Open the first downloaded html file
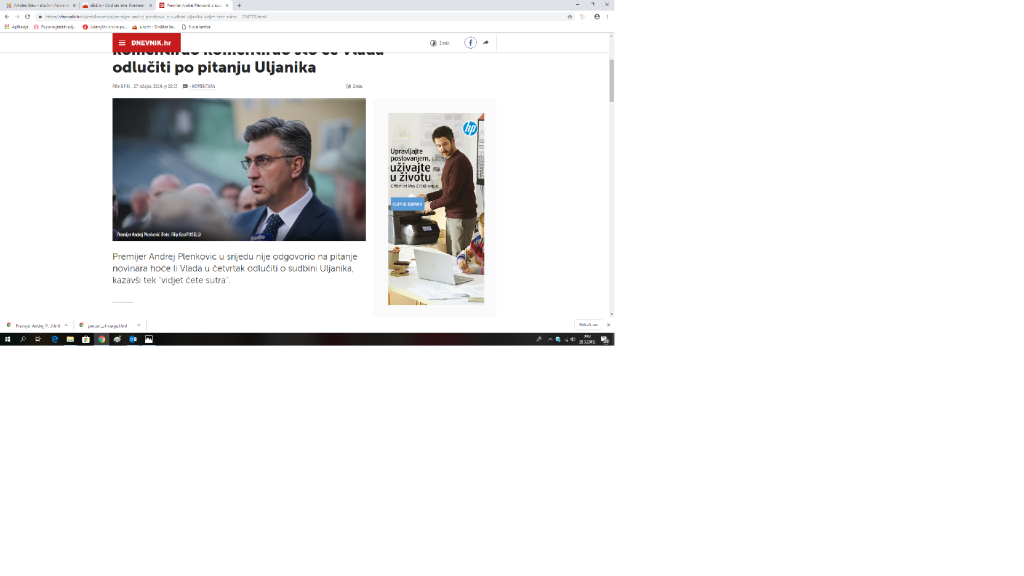 [x=34, y=325]
